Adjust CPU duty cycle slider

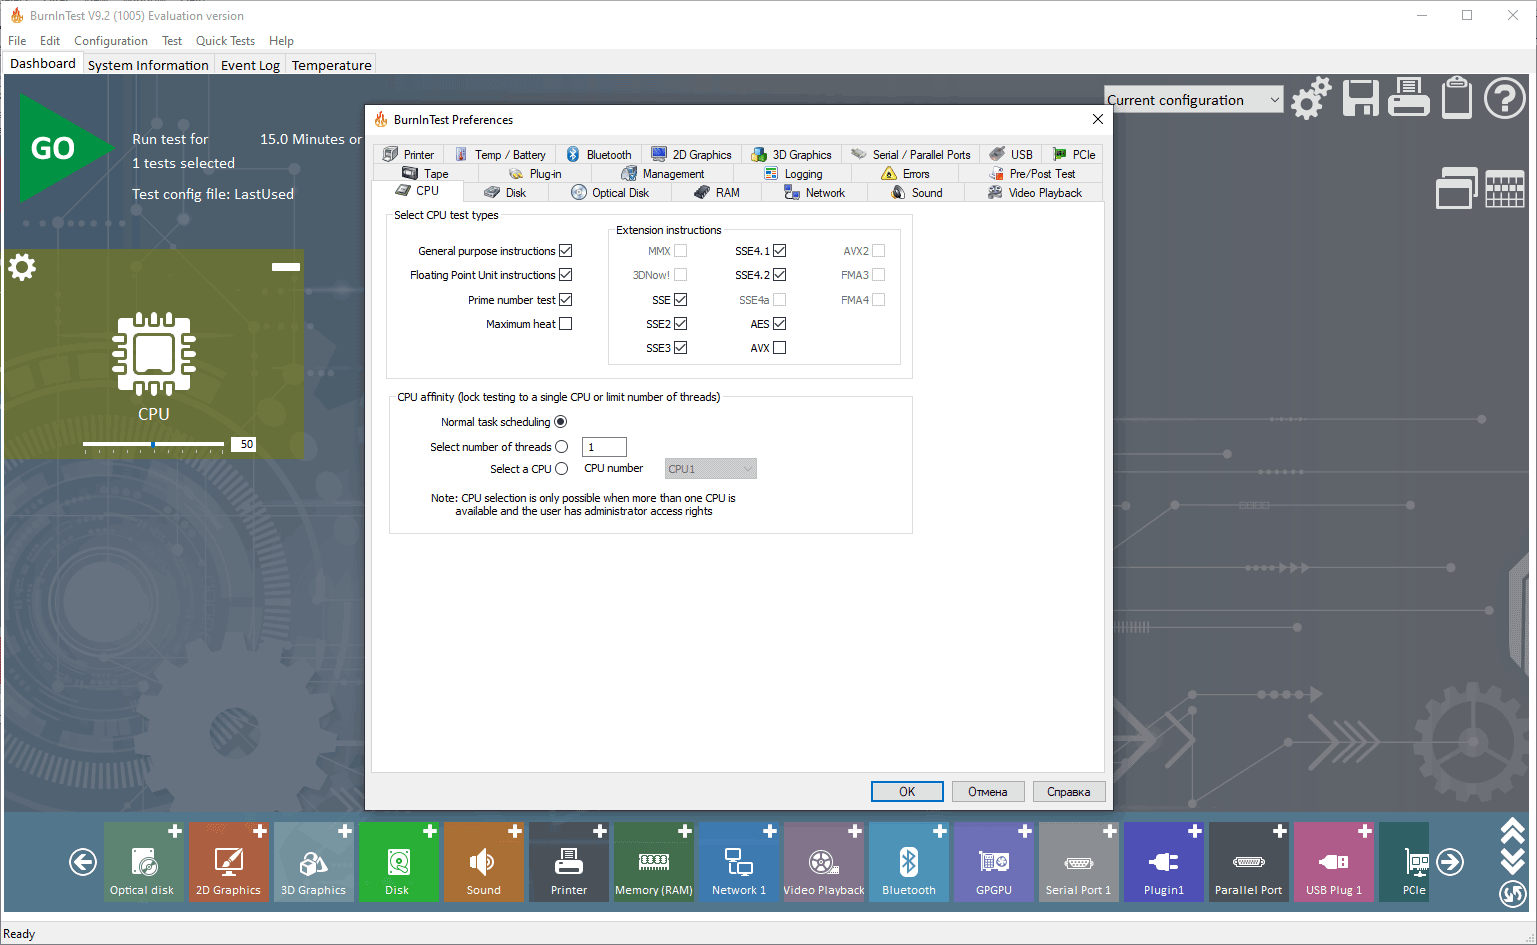153,444
